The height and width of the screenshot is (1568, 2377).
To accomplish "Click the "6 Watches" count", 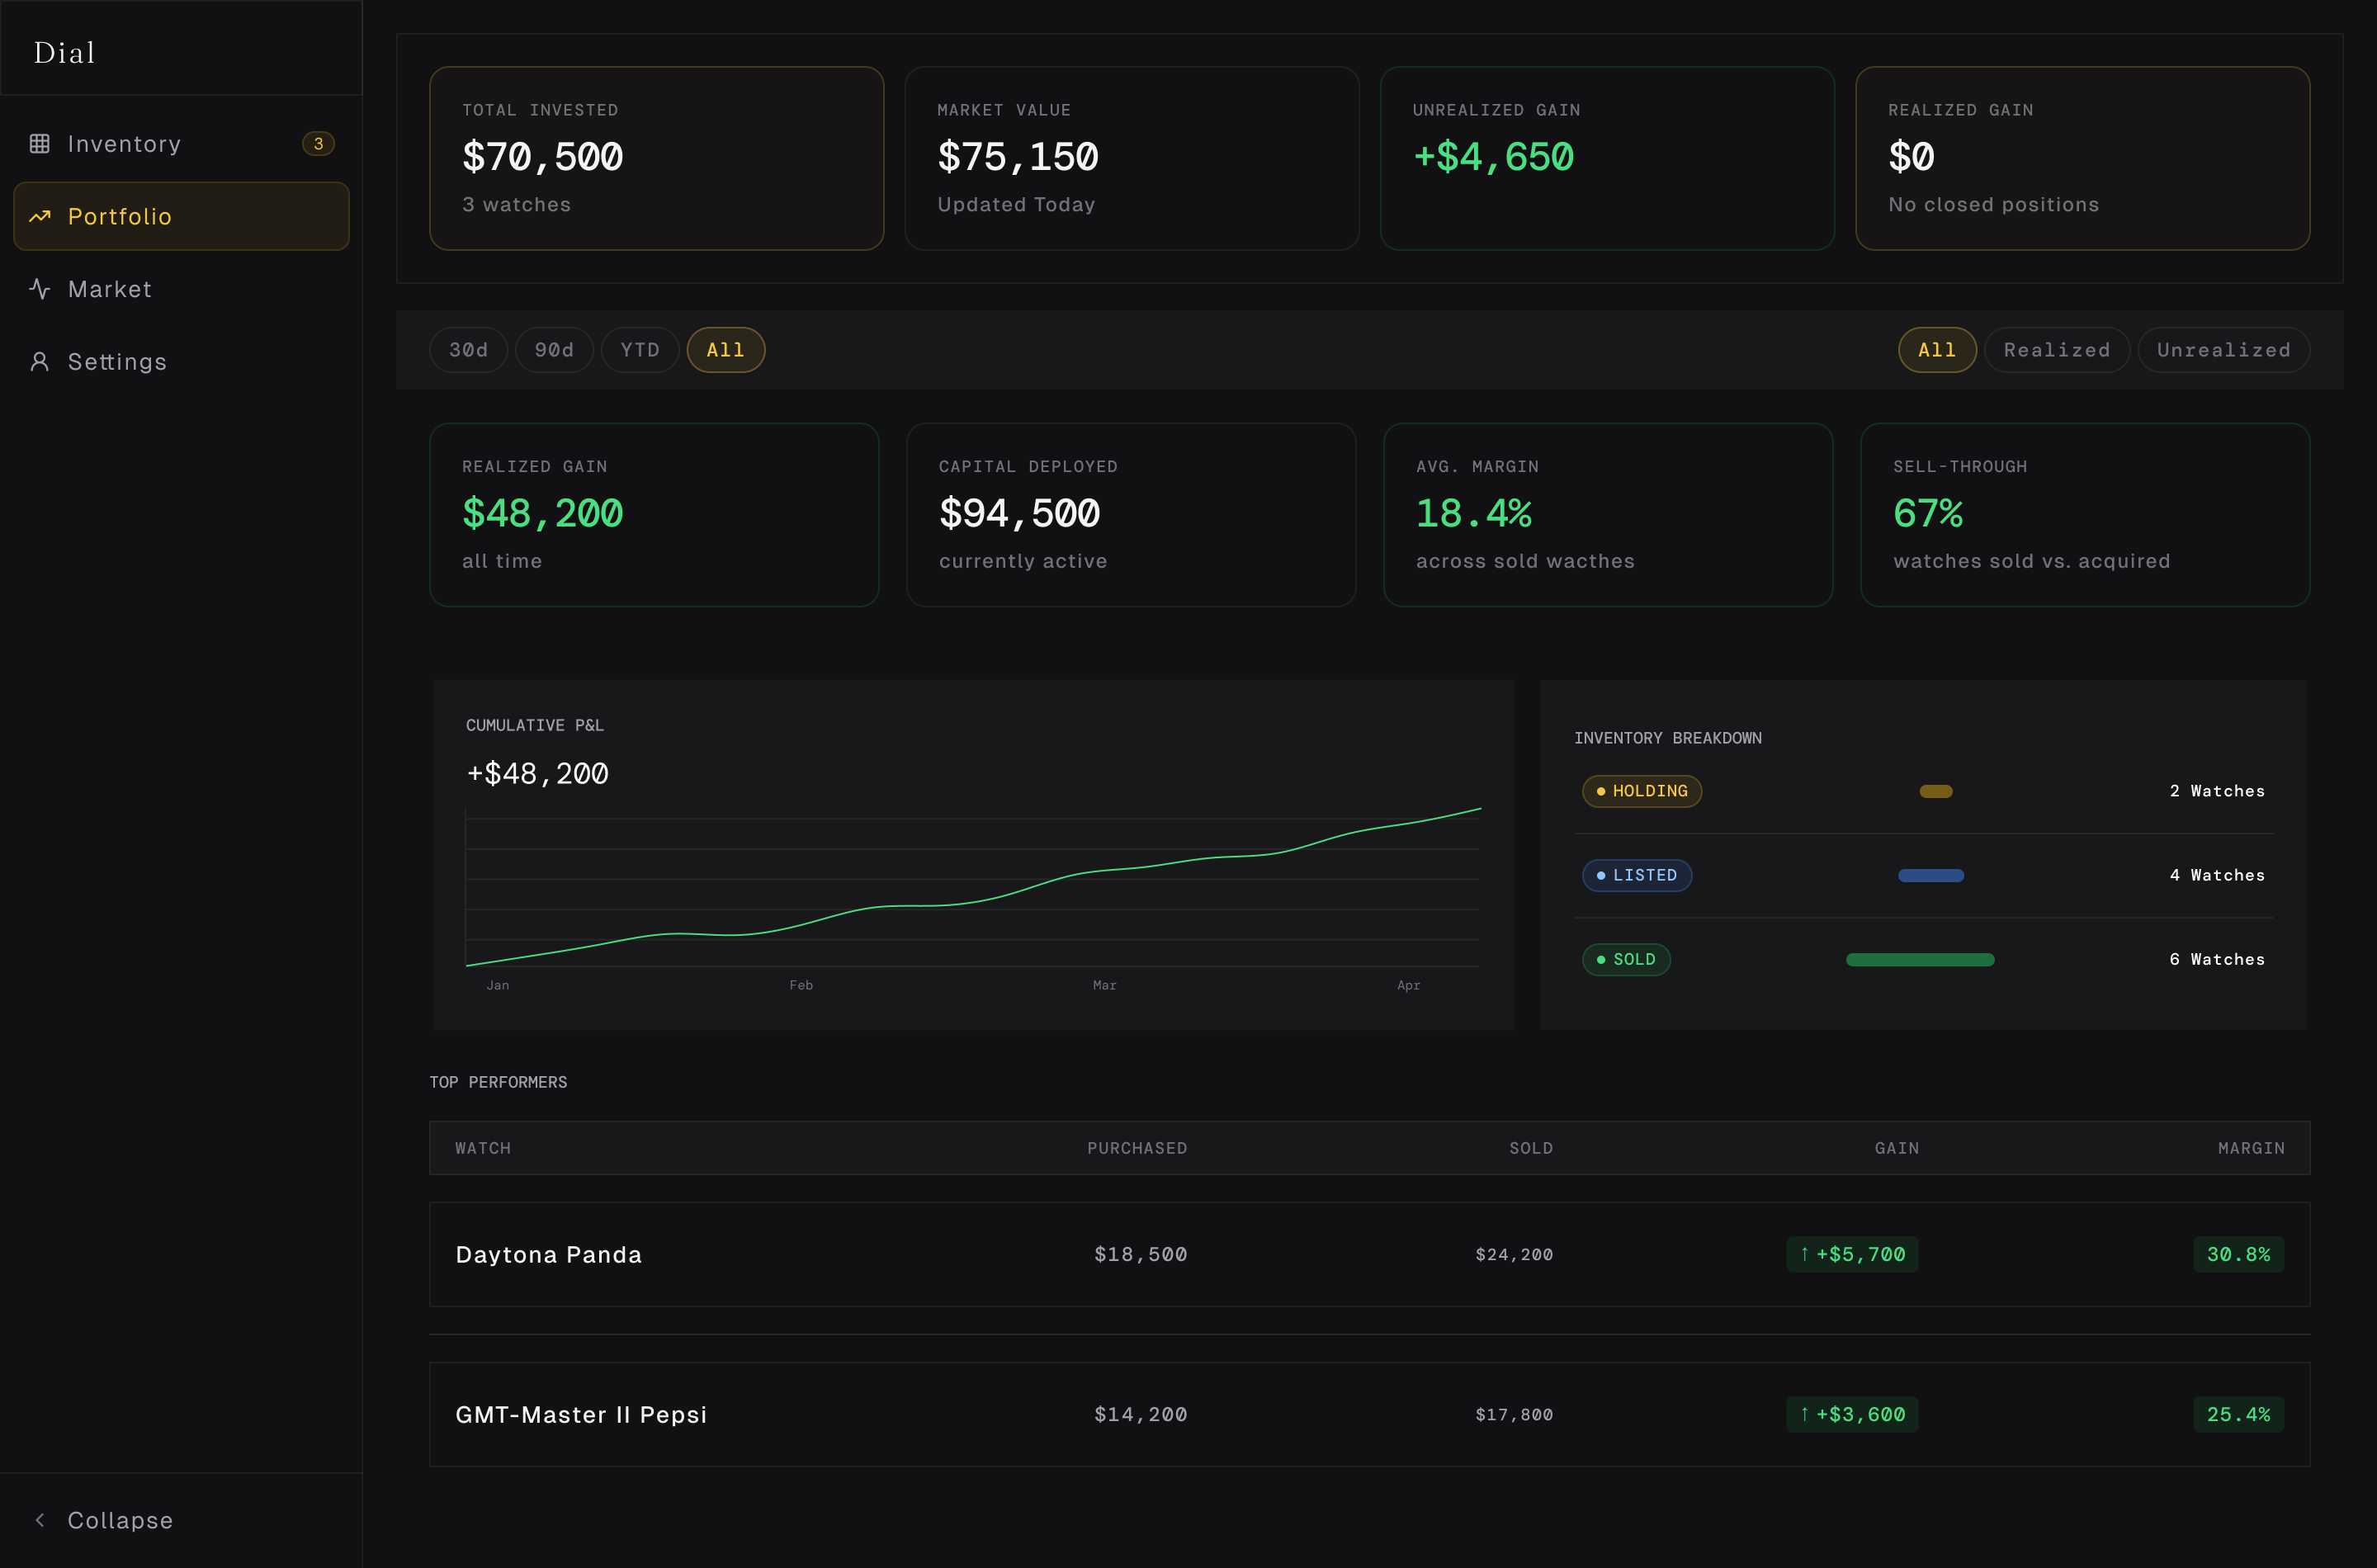I will [2217, 959].
